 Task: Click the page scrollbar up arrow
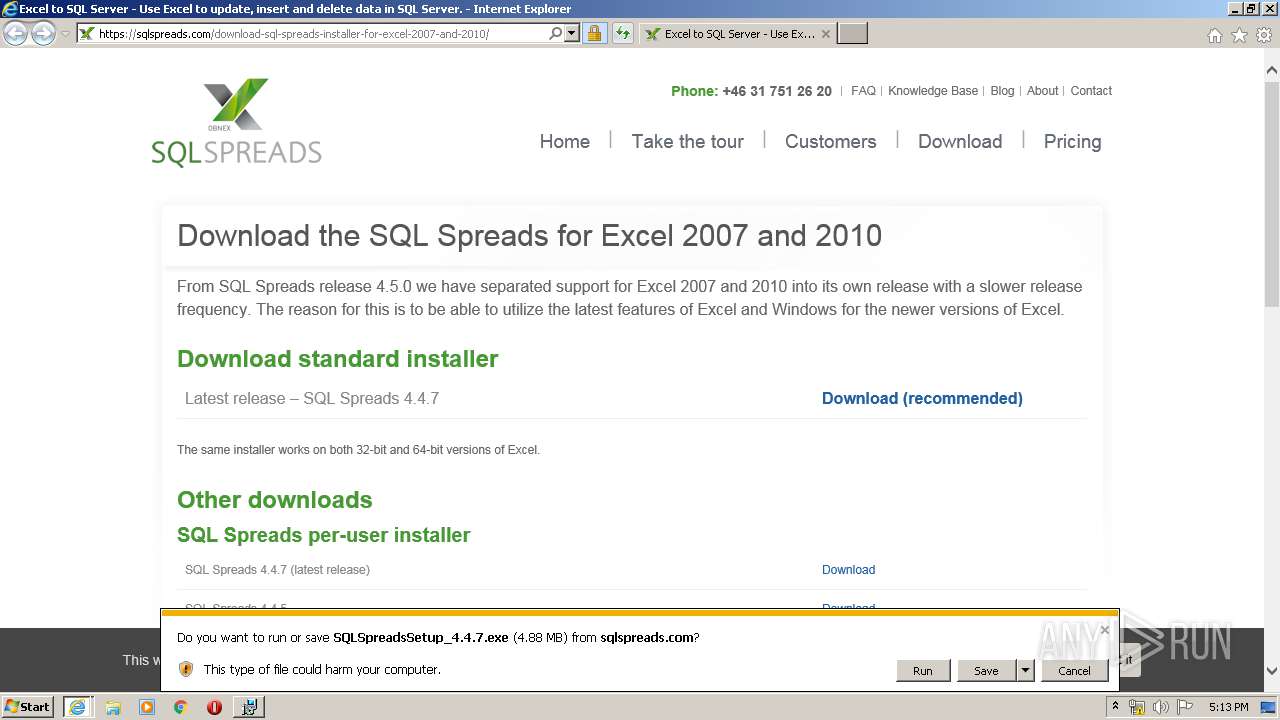(x=1272, y=70)
